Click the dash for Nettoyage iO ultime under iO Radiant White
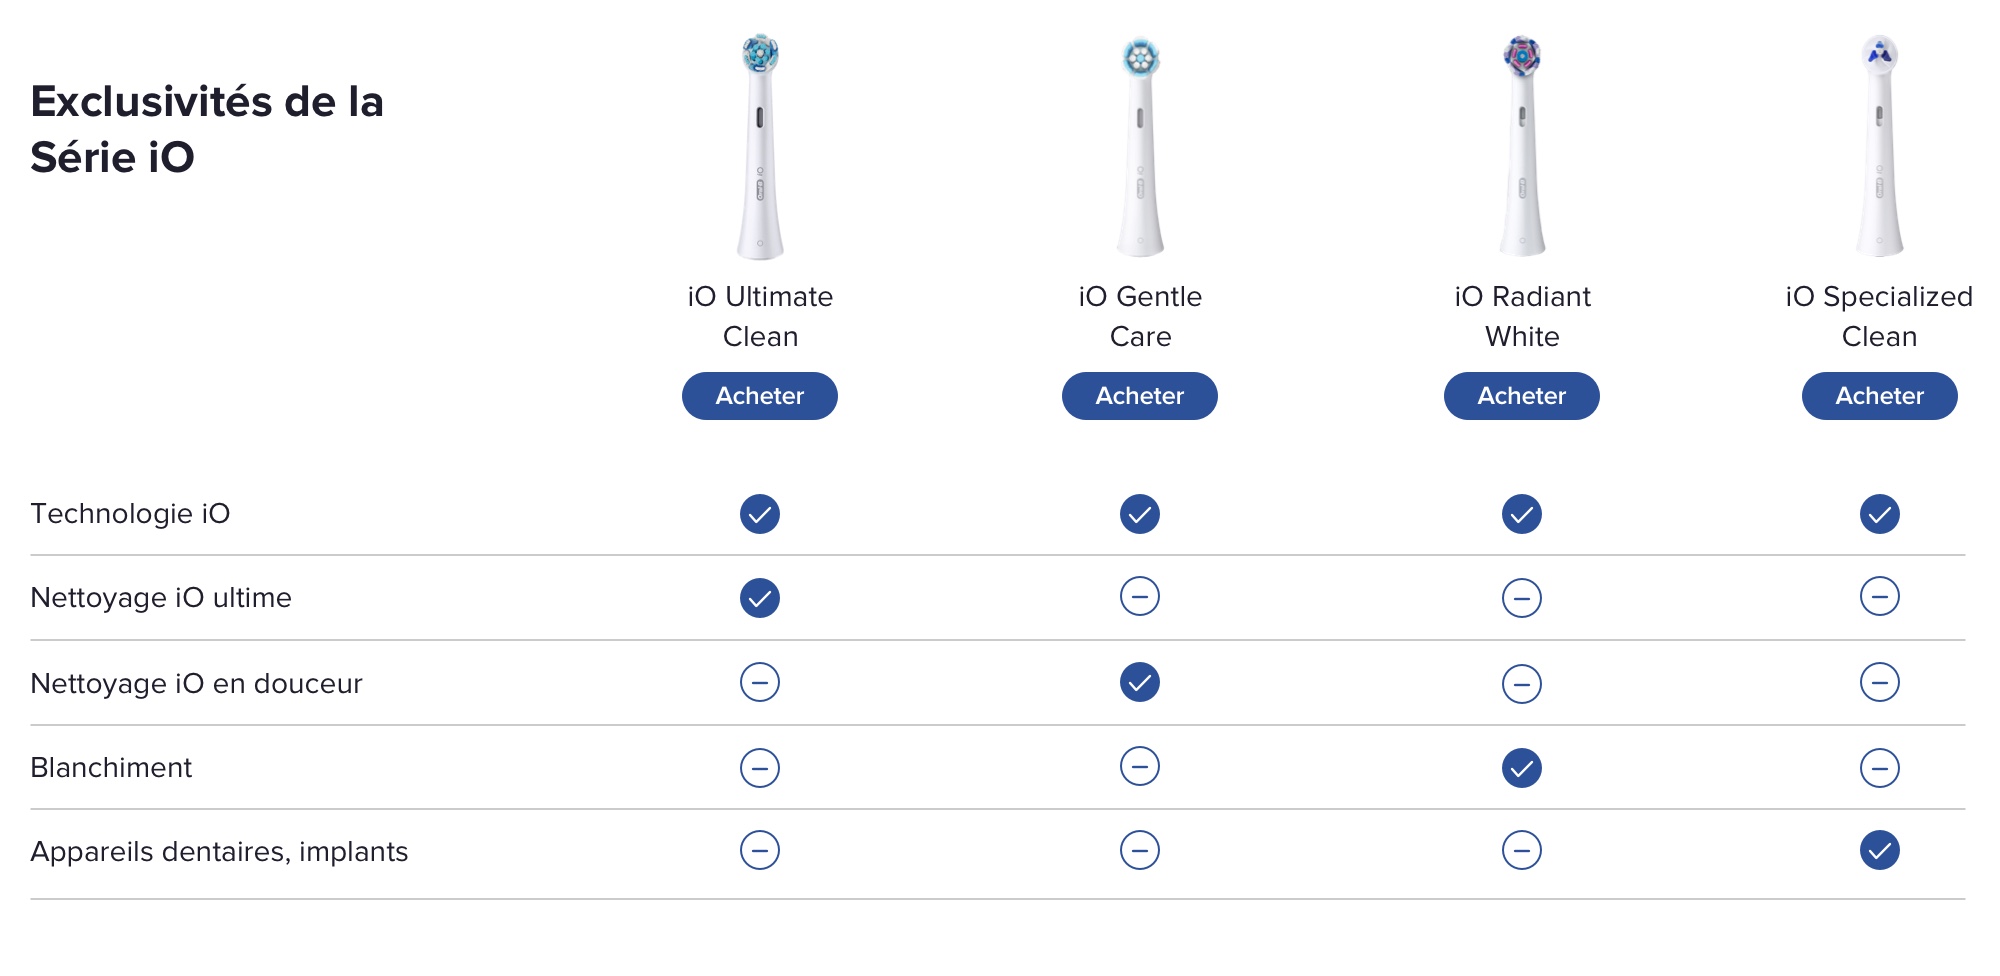The image size is (2000, 976). click(x=1521, y=598)
